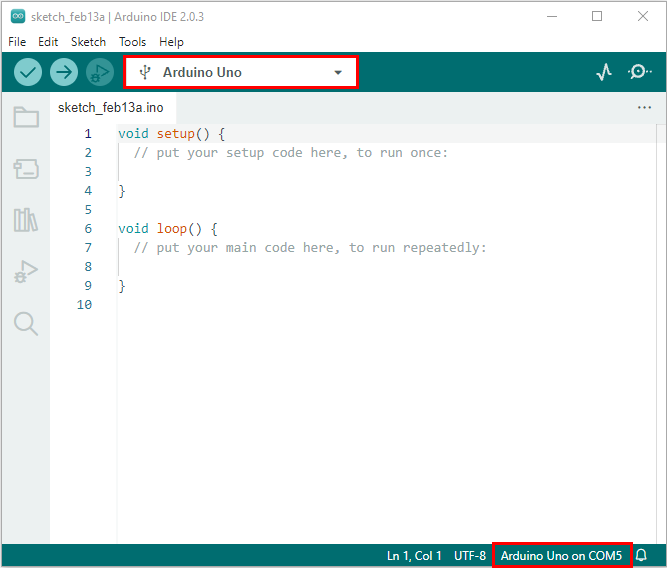
Task: Click the Verify checkmark button
Action: (28, 72)
